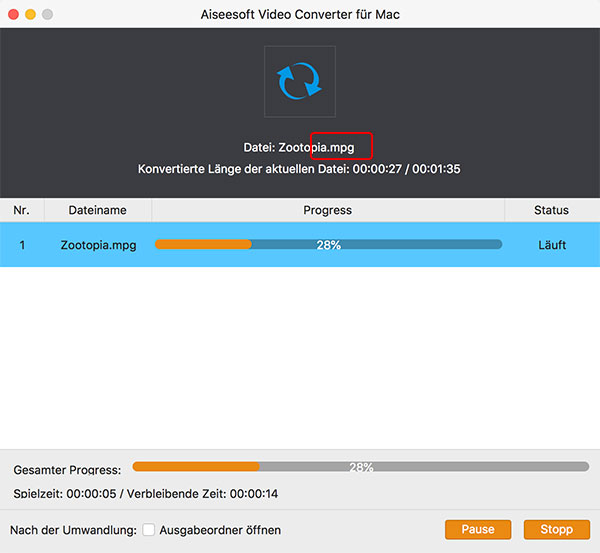The image size is (600, 553).
Task: Click the Läuft status cell
Action: coord(552,245)
